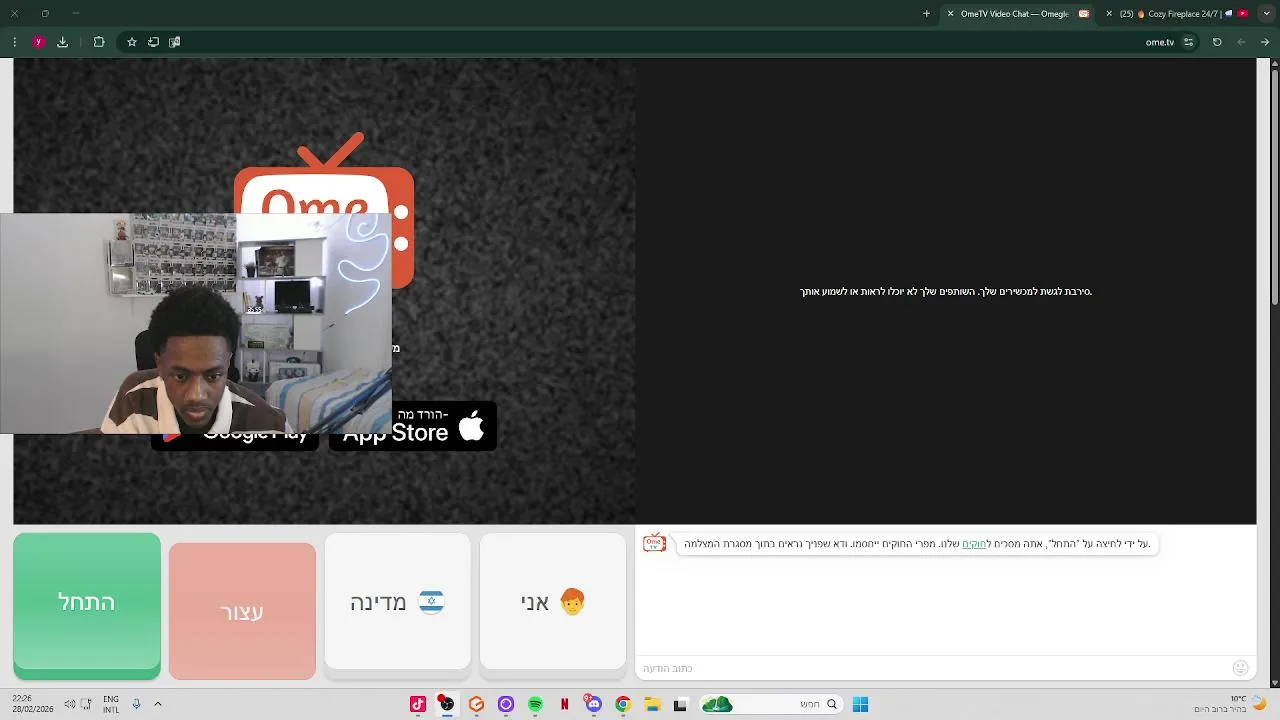Open the black square app next to File Explorer

point(681,704)
